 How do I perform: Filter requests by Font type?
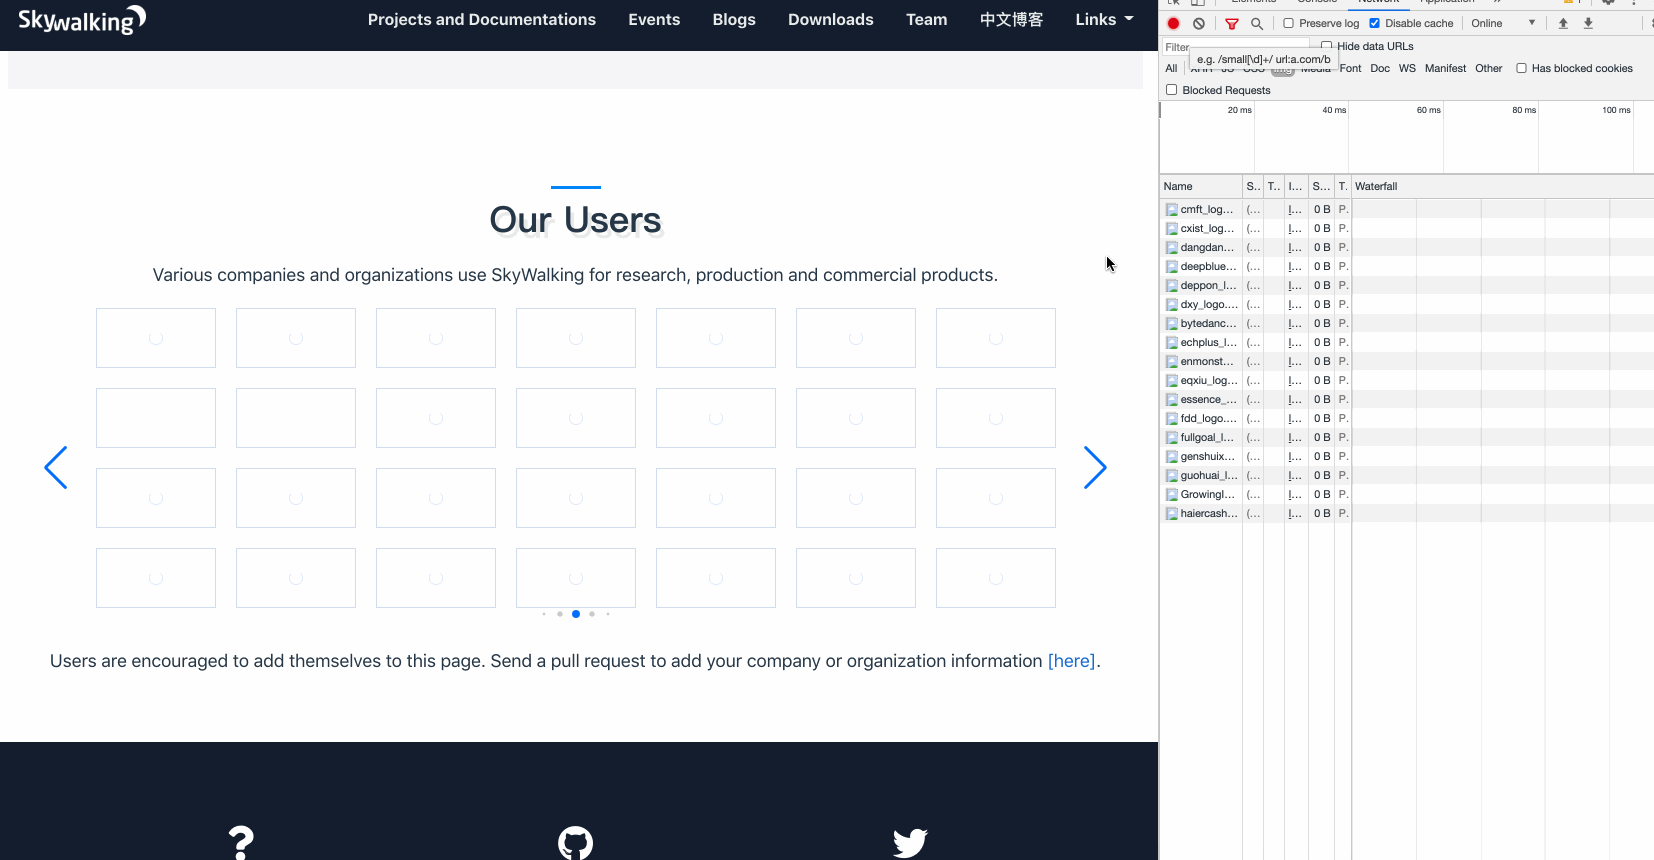point(1351,68)
